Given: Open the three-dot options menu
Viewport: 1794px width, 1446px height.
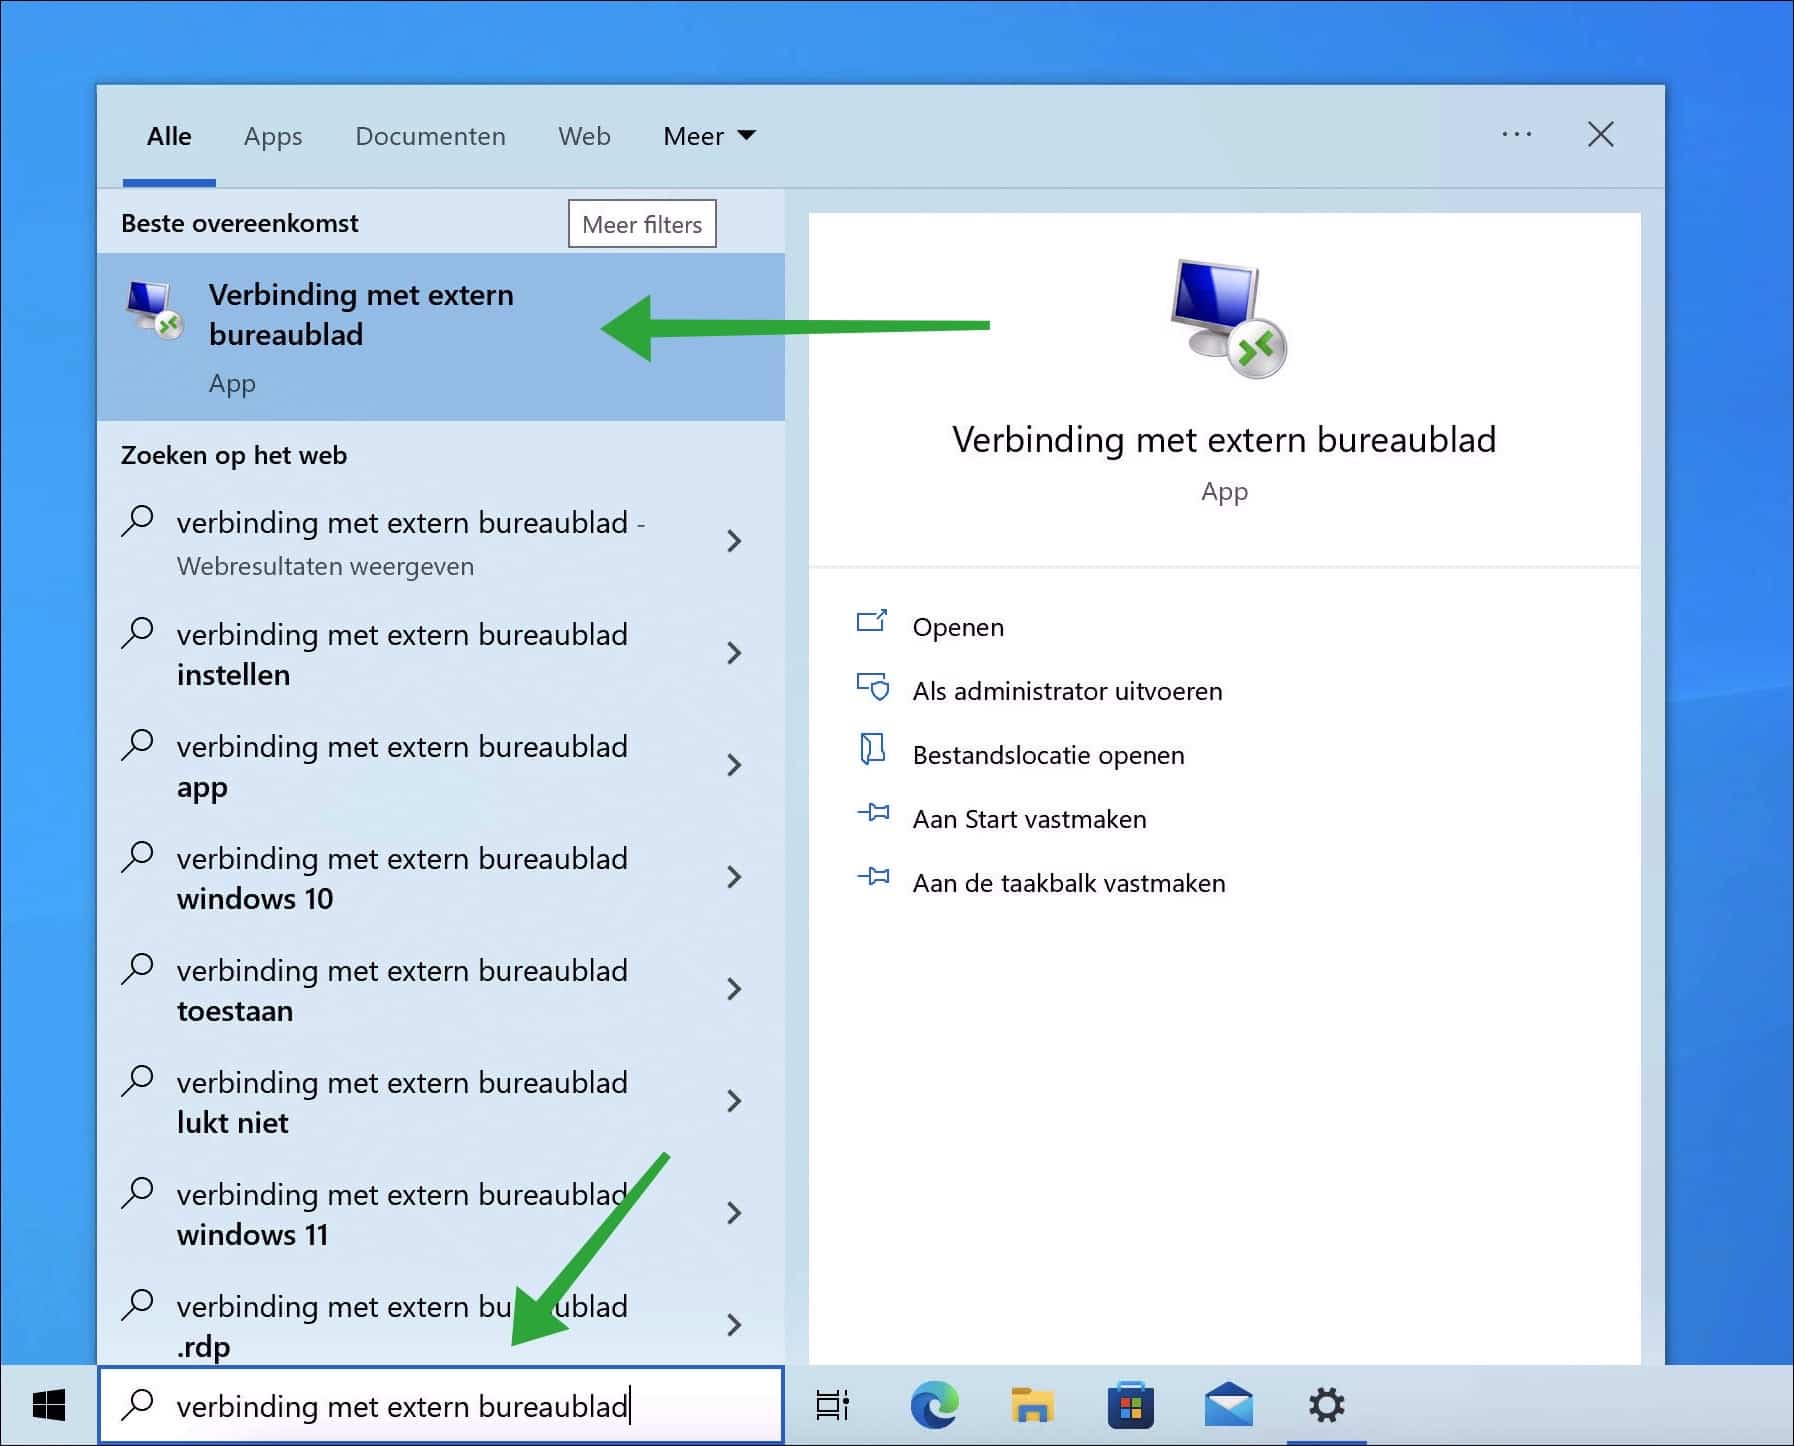Looking at the screenshot, I should pyautogui.click(x=1517, y=134).
